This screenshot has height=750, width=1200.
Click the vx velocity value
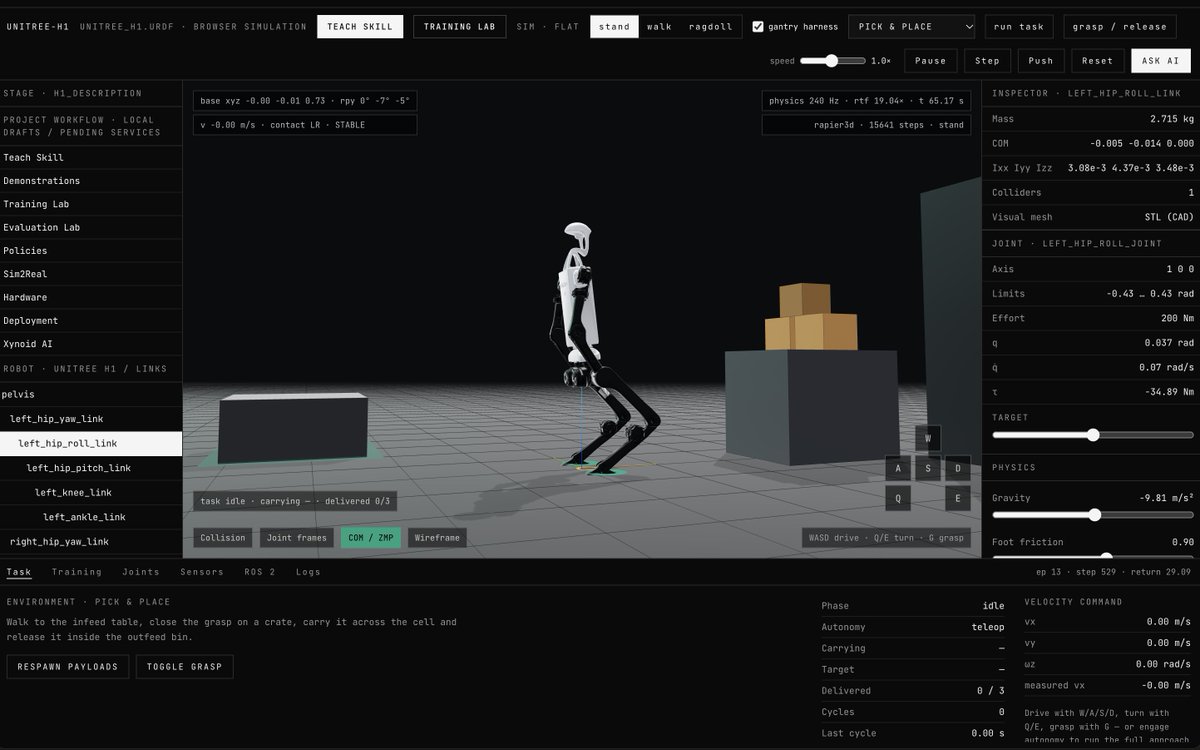tap(1166, 622)
